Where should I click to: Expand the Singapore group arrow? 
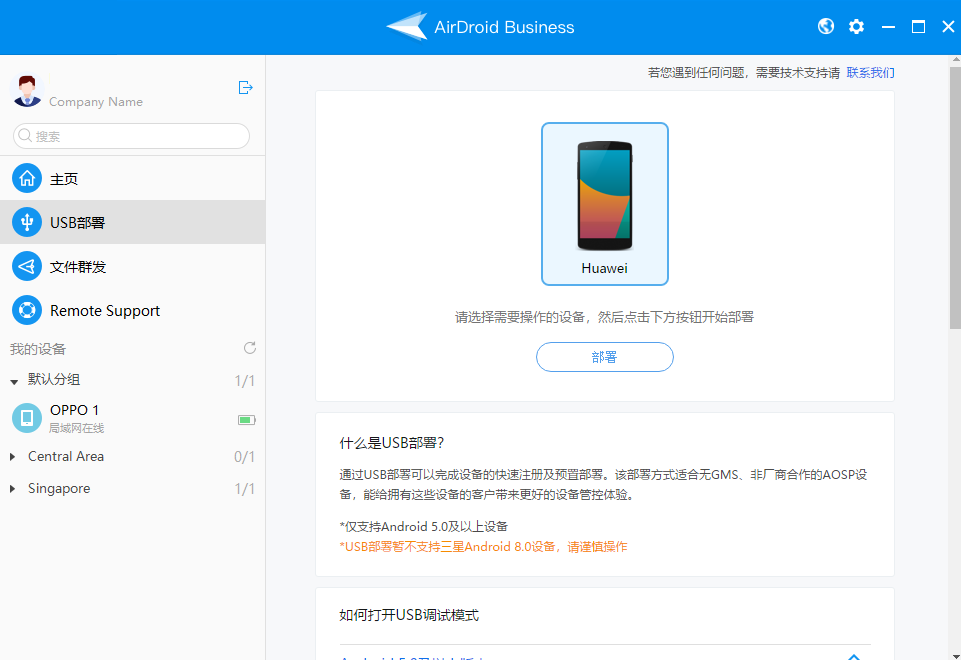12,488
